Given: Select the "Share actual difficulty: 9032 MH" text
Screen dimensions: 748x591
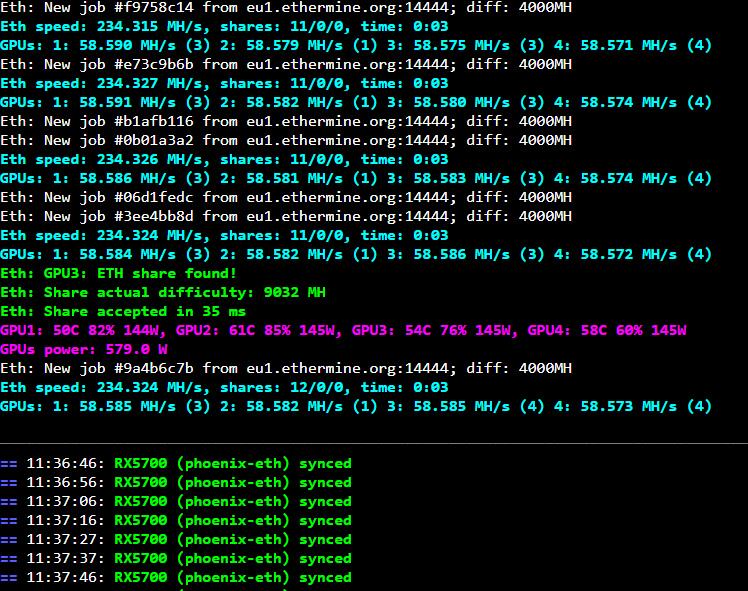Looking at the screenshot, I should tap(163, 292).
